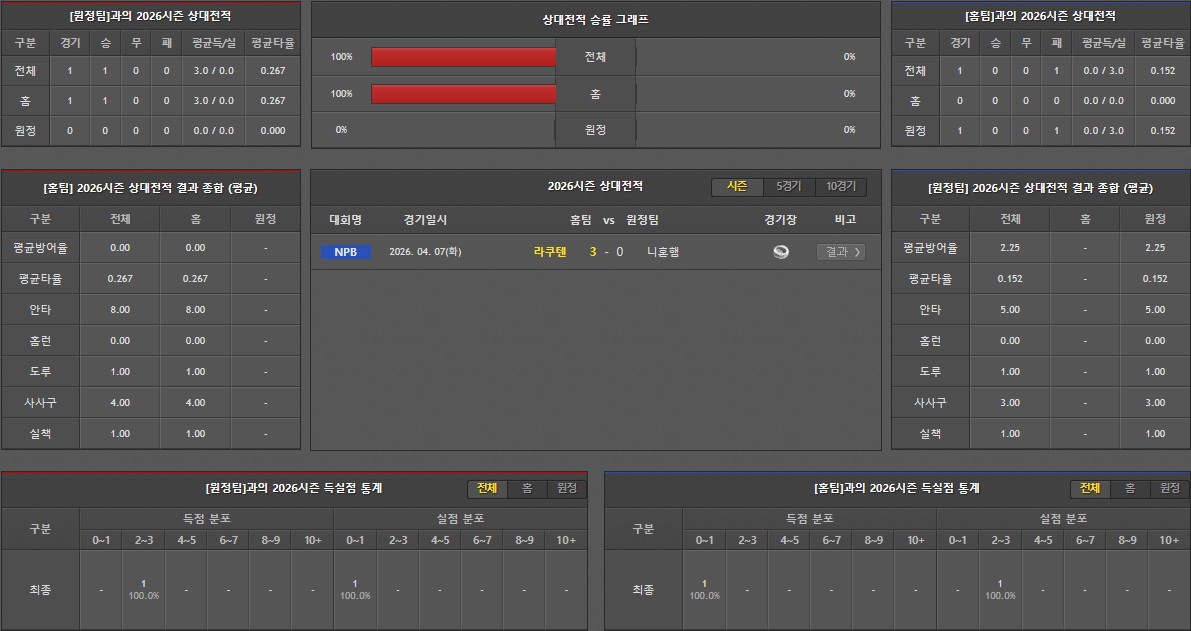Select 홈 in 홈팀 scoring stats panel
Viewport: 1191px width, 631px height.
click(x=1130, y=488)
